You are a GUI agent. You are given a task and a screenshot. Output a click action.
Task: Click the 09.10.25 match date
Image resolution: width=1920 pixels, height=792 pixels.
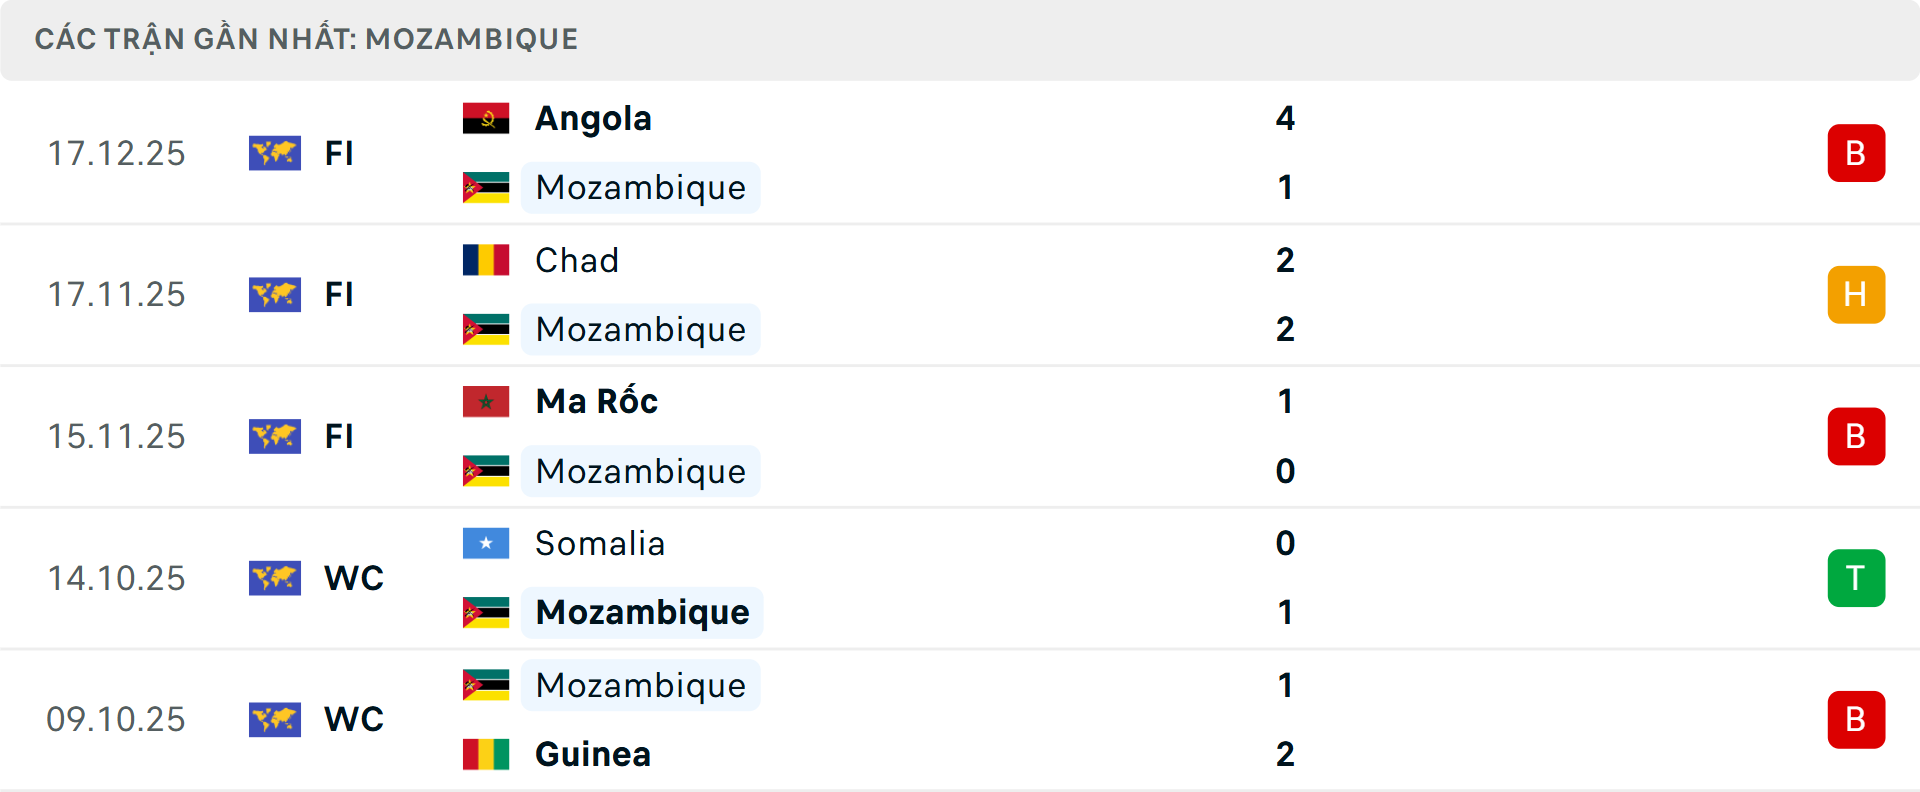click(x=116, y=719)
